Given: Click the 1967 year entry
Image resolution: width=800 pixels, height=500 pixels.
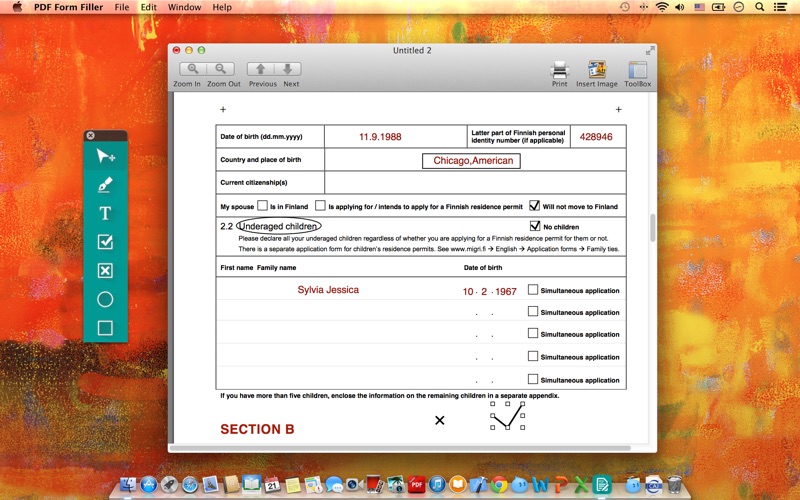Looking at the screenshot, I should (x=506, y=291).
